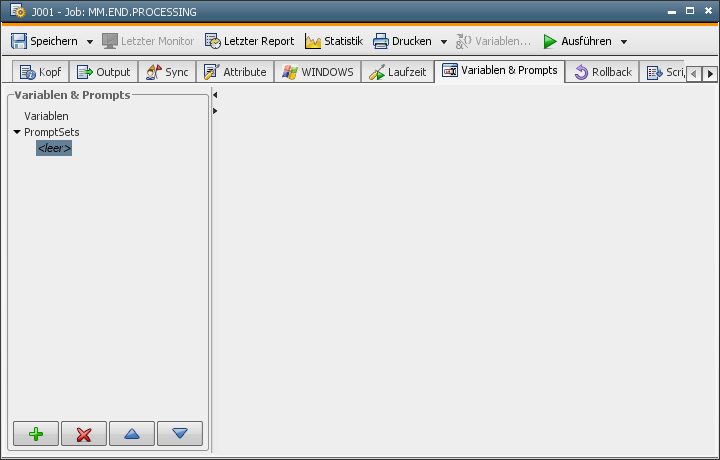Click the job icon in title bar

[18, 11]
